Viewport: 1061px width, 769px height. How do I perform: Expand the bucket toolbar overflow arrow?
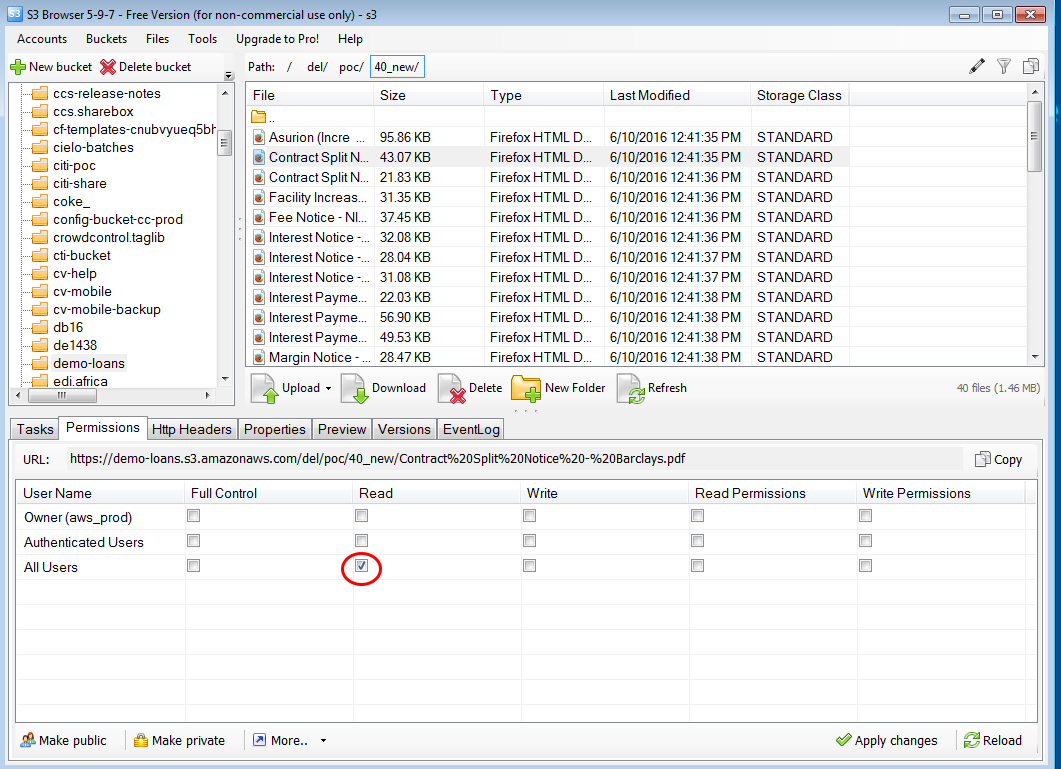coord(229,75)
